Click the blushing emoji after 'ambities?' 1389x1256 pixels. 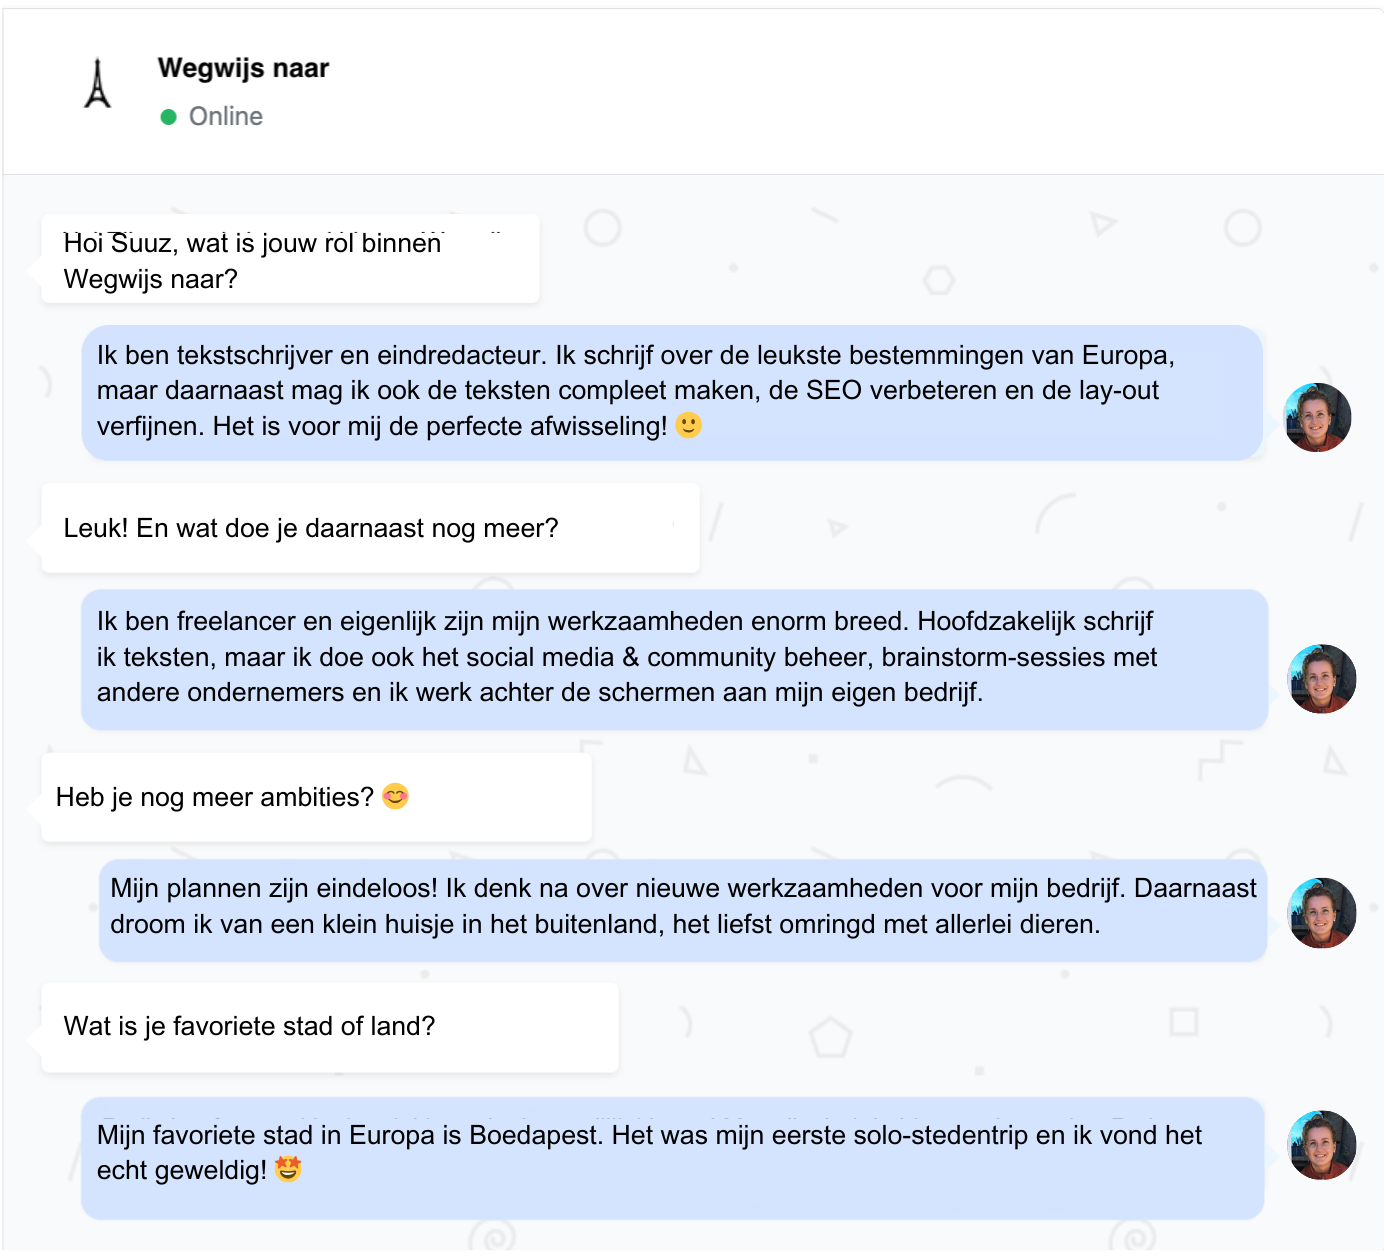click(396, 796)
